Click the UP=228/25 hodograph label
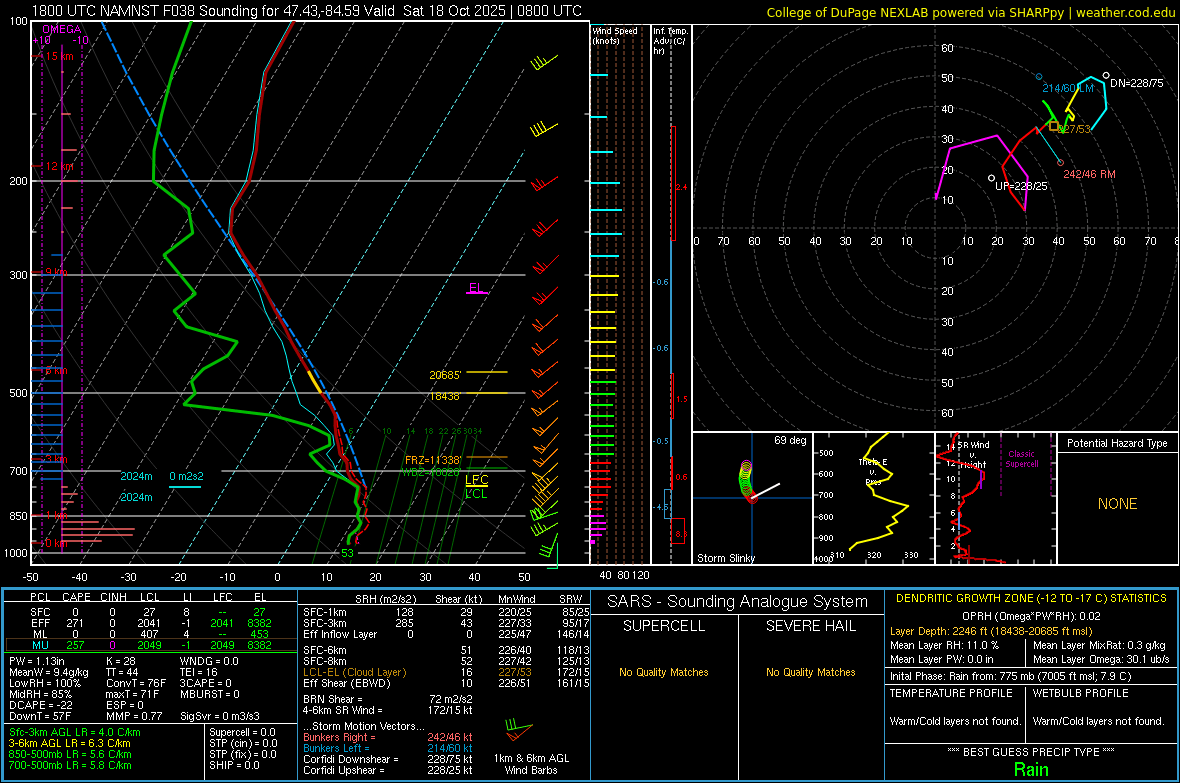Image resolution: width=1180 pixels, height=783 pixels. coord(1020,186)
